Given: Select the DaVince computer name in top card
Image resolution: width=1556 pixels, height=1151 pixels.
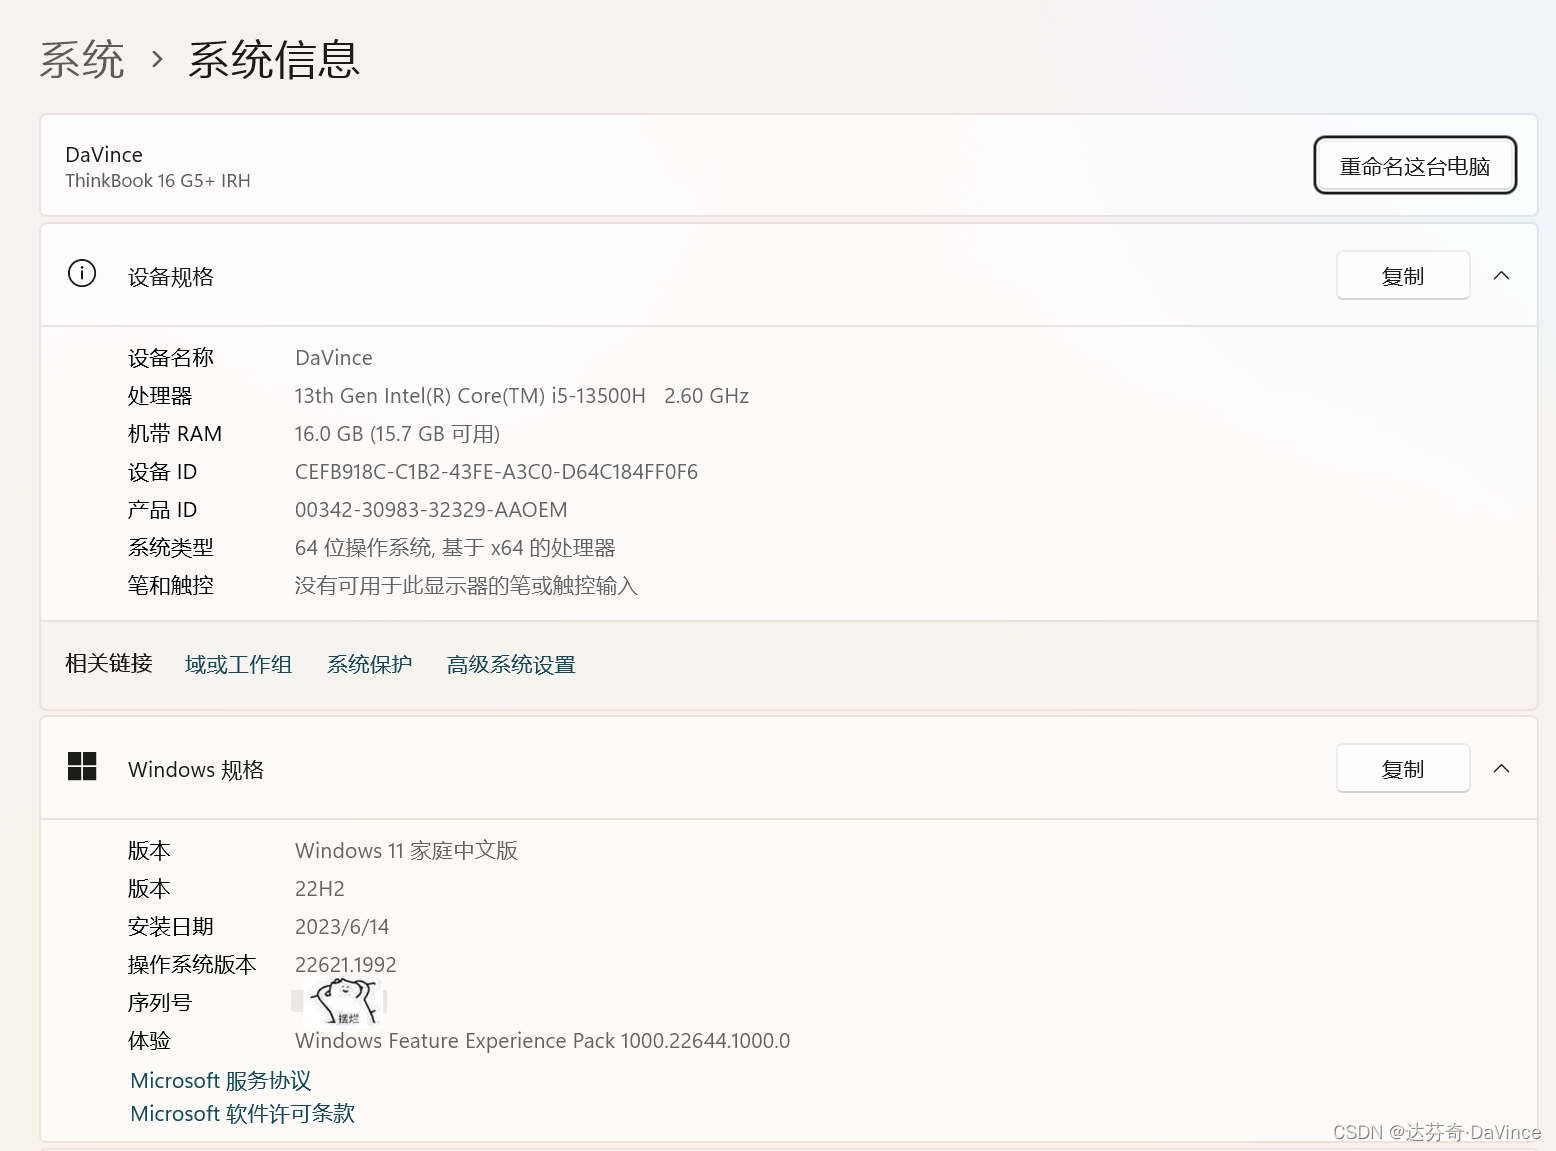Looking at the screenshot, I should tap(104, 155).
